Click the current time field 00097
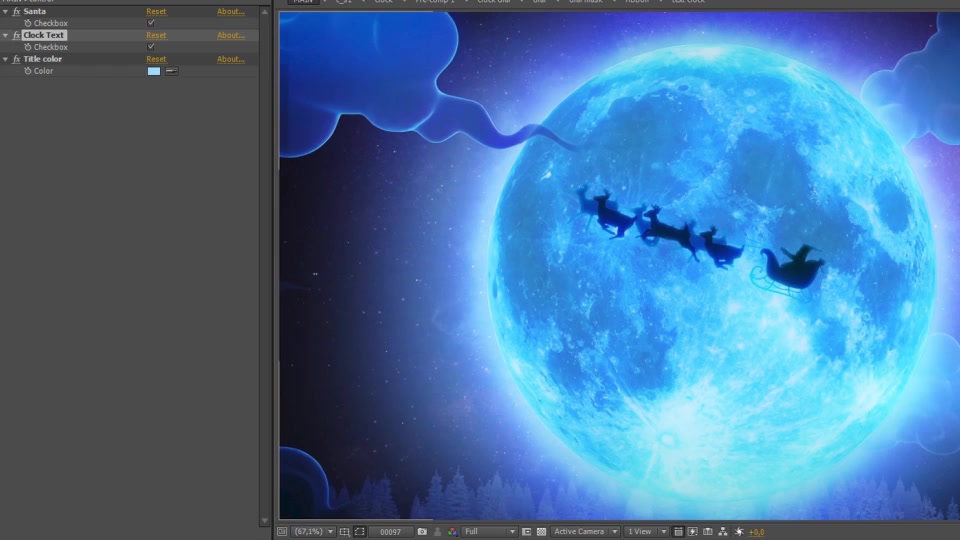This screenshot has width=960, height=540. (390, 531)
